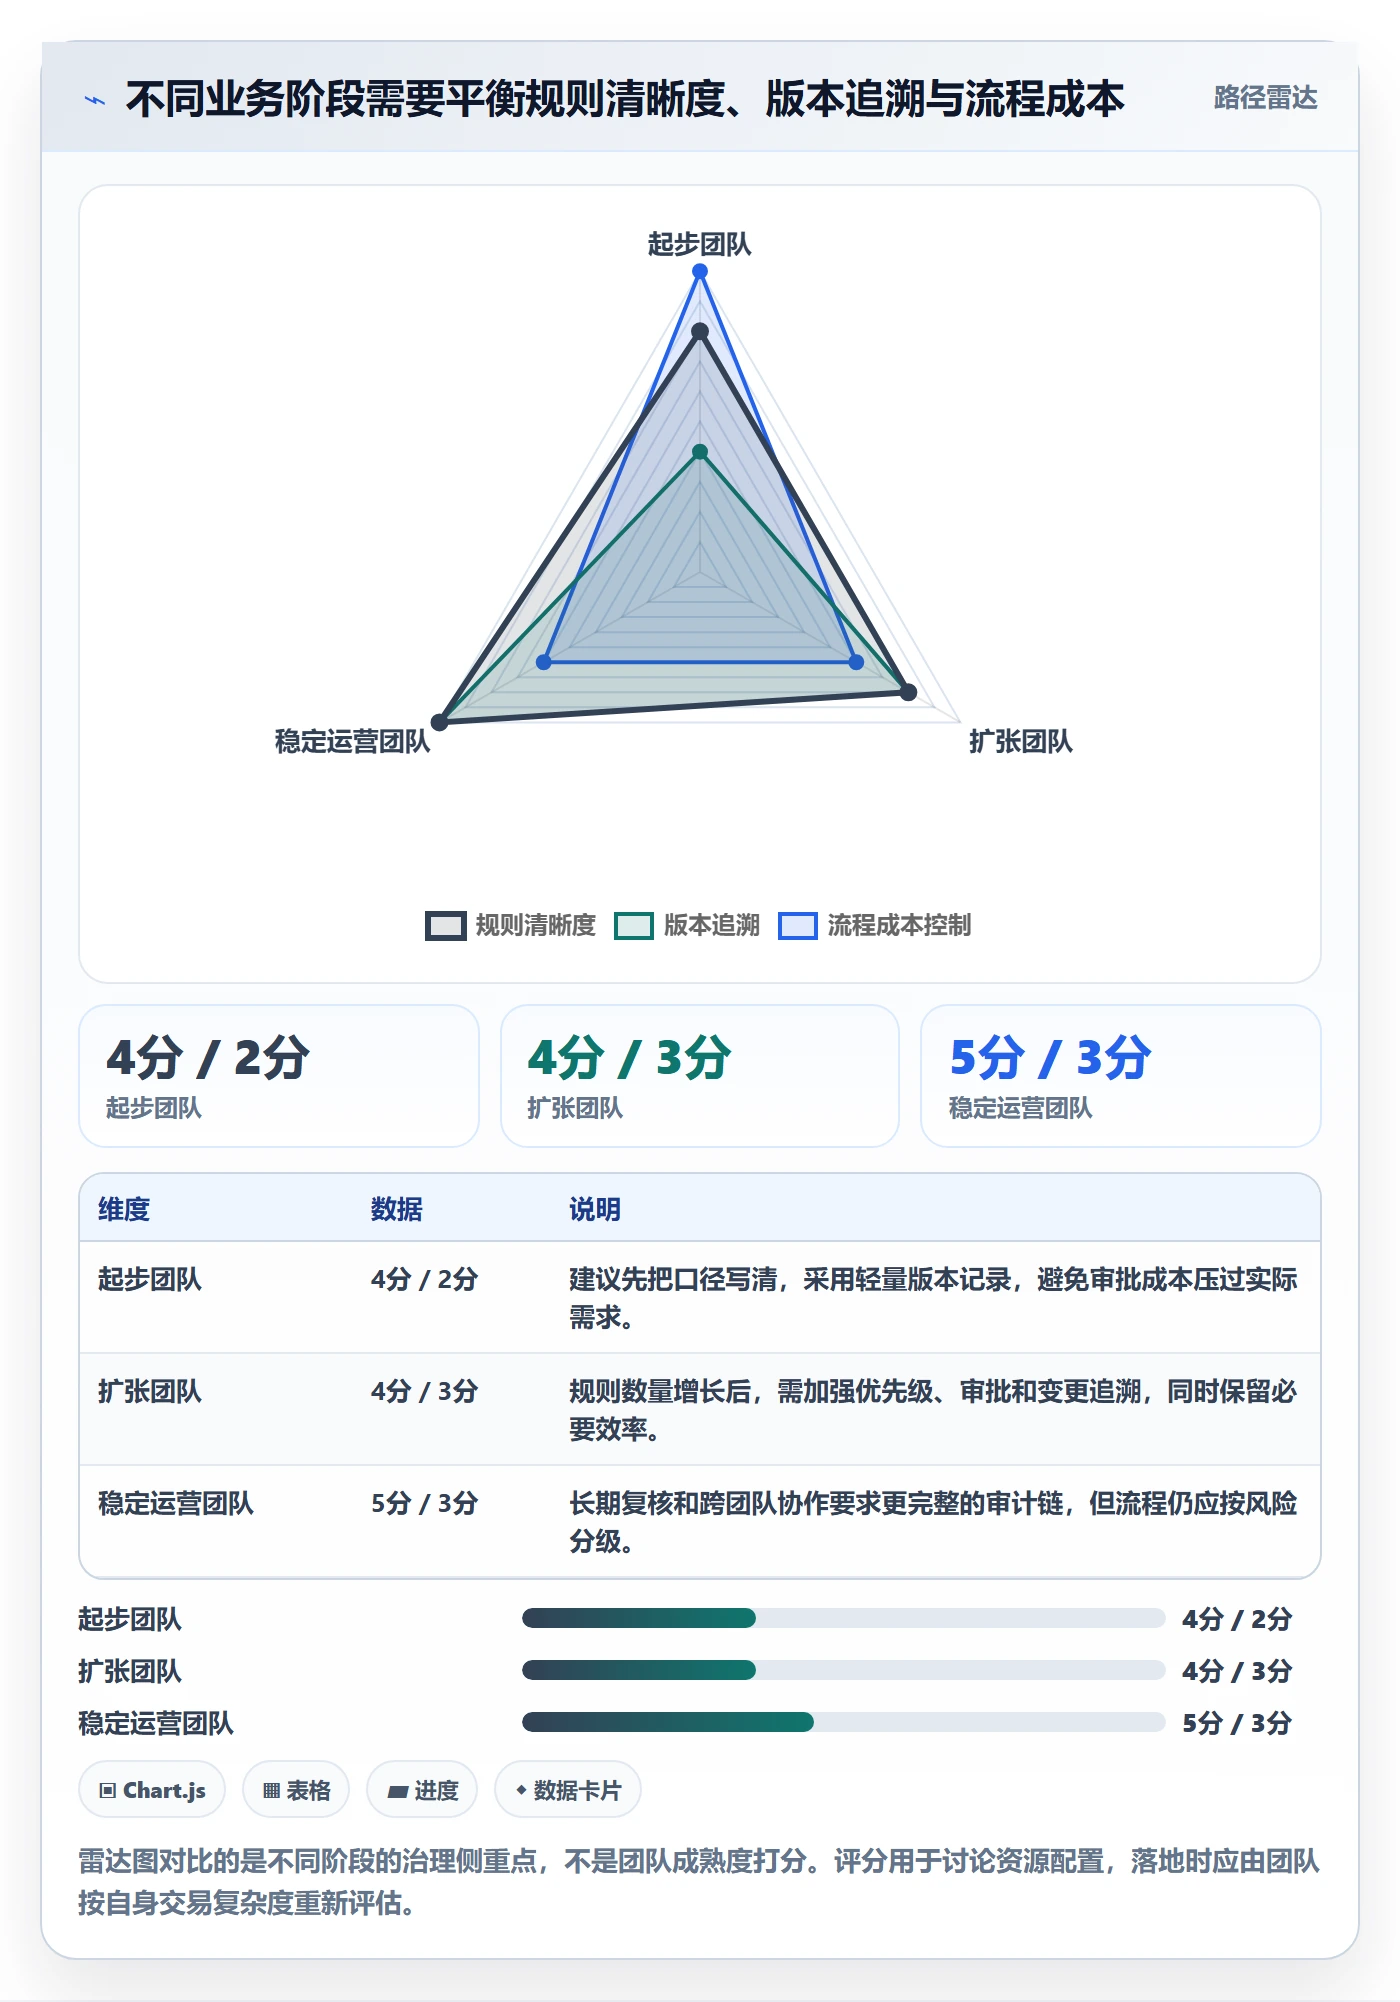Select the 数据卡片 tag
This screenshot has height=2002, width=1400.
pos(568,1790)
